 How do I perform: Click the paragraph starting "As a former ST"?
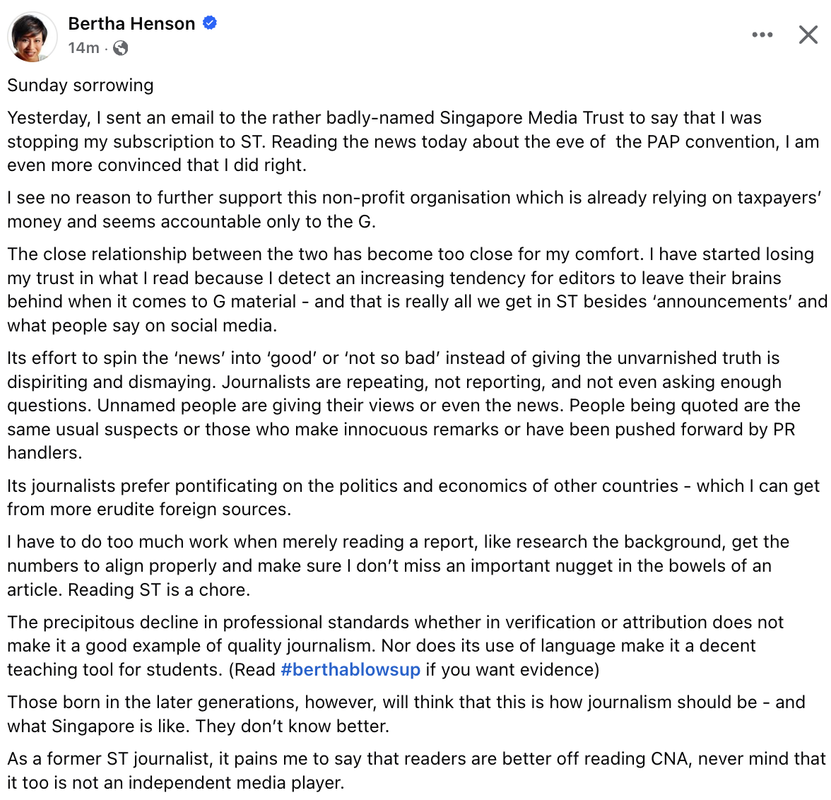click(400, 771)
